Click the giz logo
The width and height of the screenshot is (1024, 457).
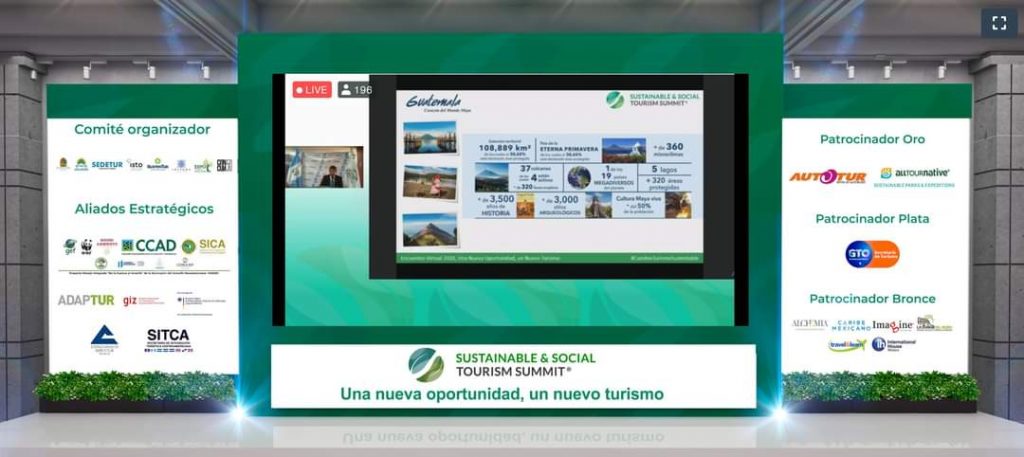130,300
